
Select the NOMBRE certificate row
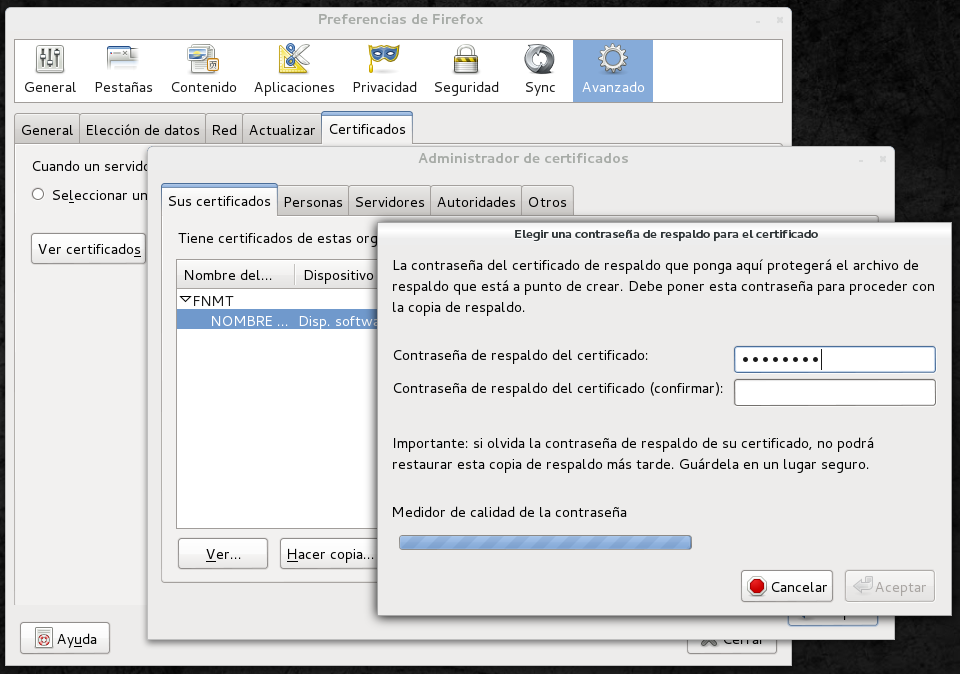pos(277,320)
